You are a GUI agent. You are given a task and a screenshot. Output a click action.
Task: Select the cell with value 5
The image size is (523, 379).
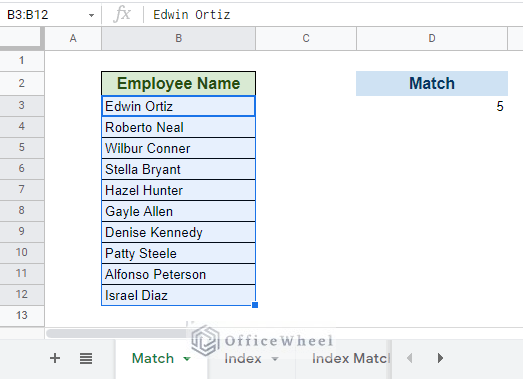coord(432,106)
